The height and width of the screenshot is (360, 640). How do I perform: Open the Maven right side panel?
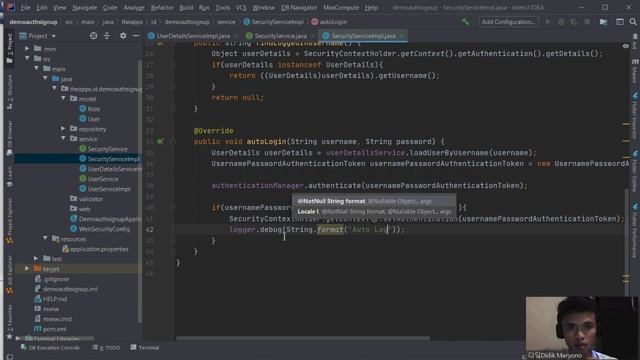tap(634, 71)
